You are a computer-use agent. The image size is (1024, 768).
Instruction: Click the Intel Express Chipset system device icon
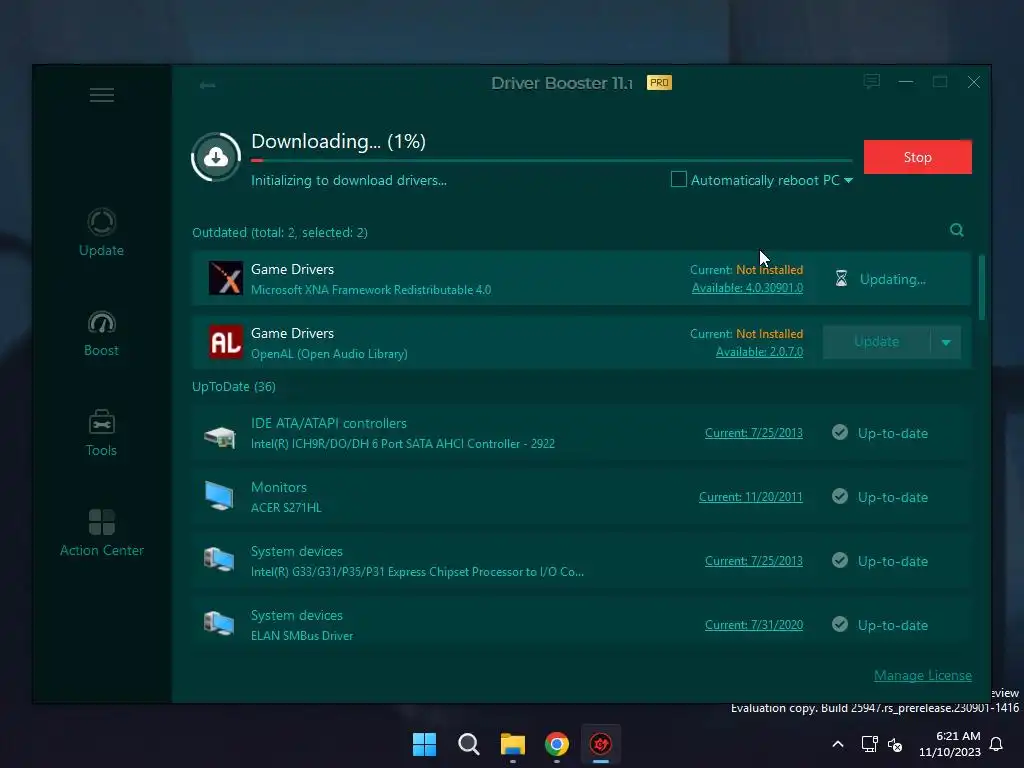219,560
